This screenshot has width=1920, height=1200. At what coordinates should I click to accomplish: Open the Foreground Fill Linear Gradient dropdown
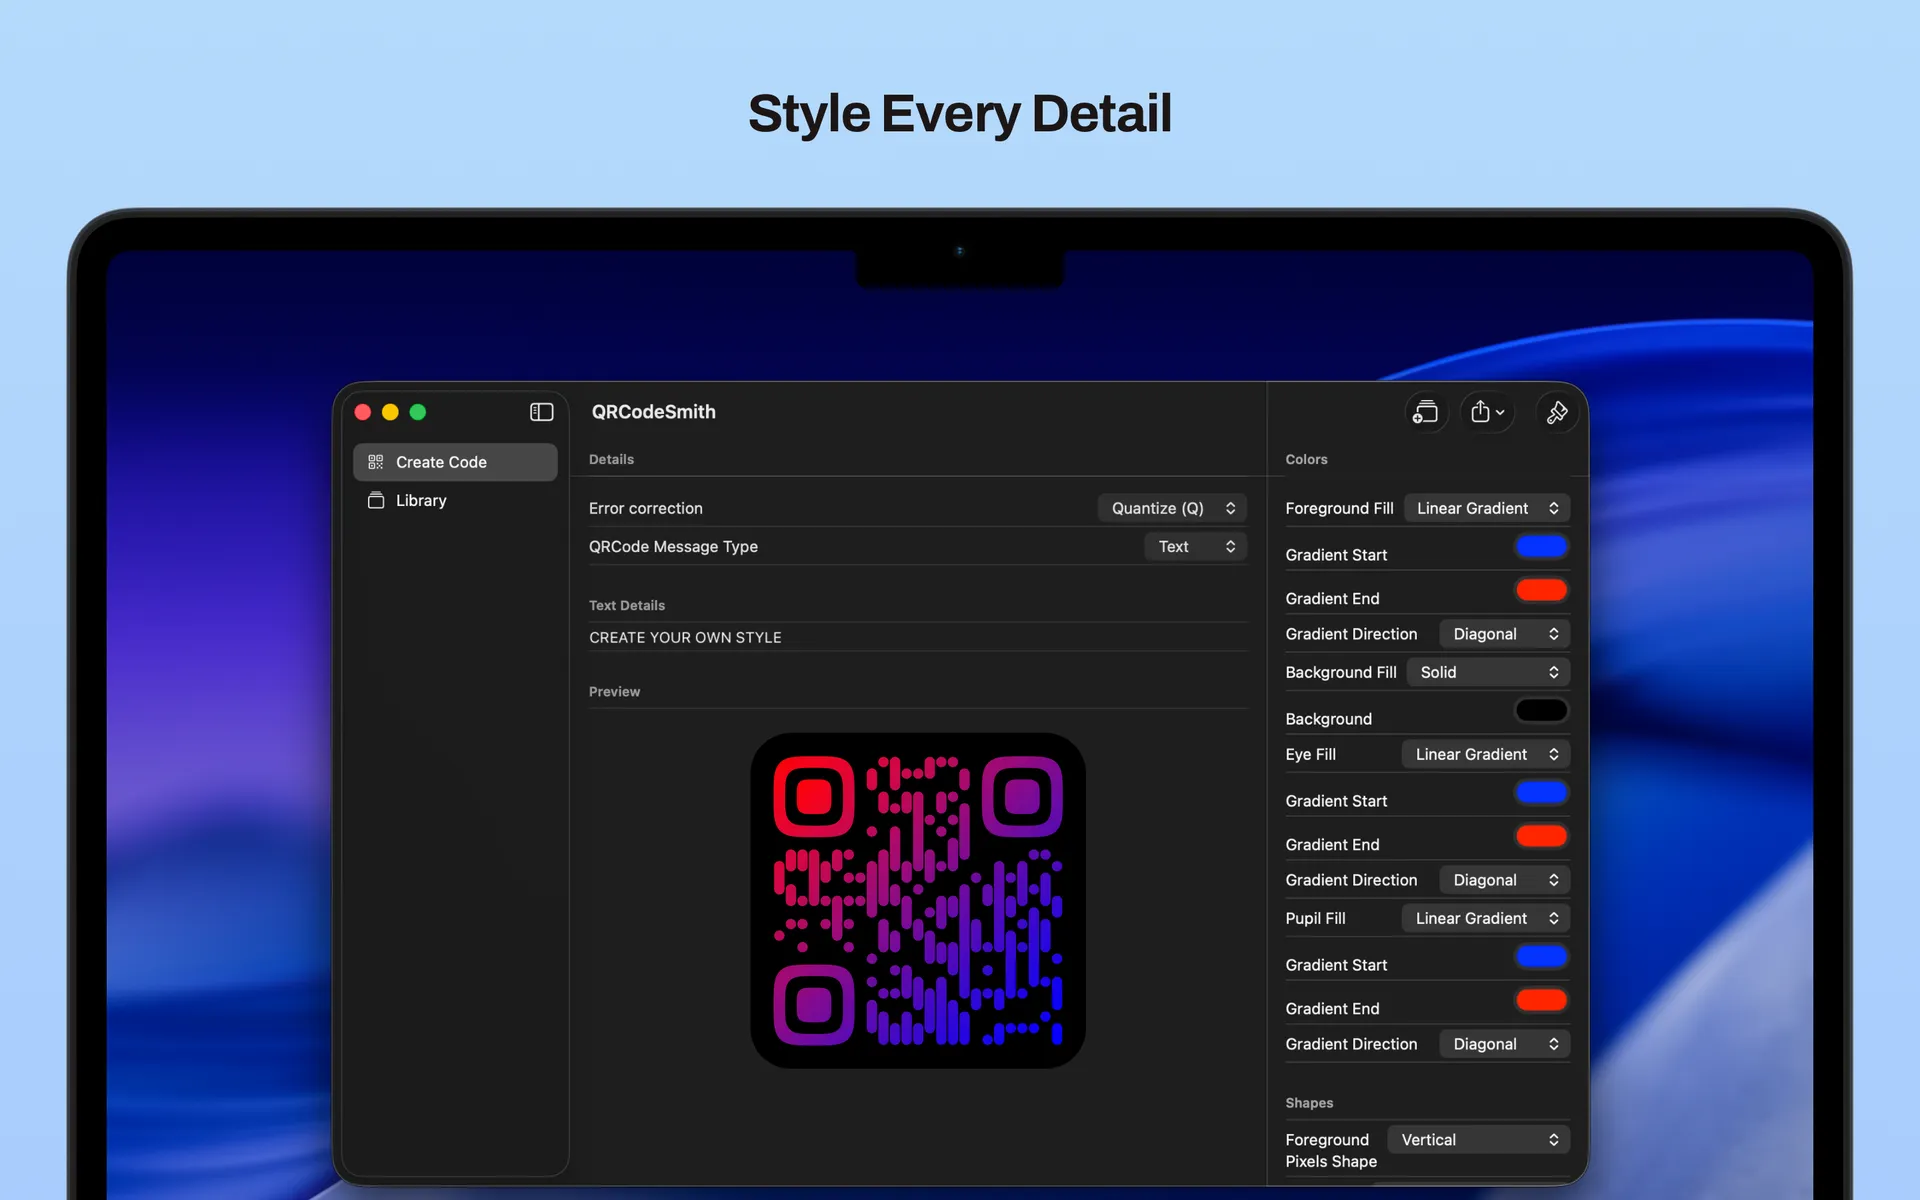click(1486, 508)
